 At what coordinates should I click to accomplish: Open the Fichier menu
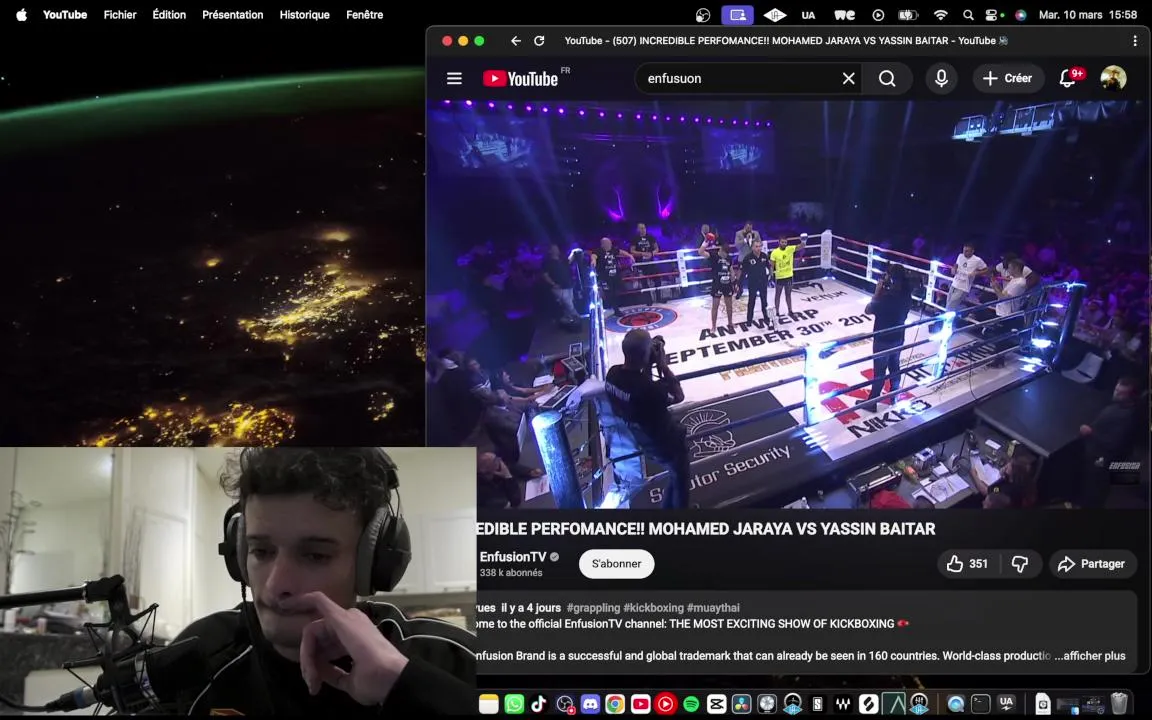[x=120, y=15]
